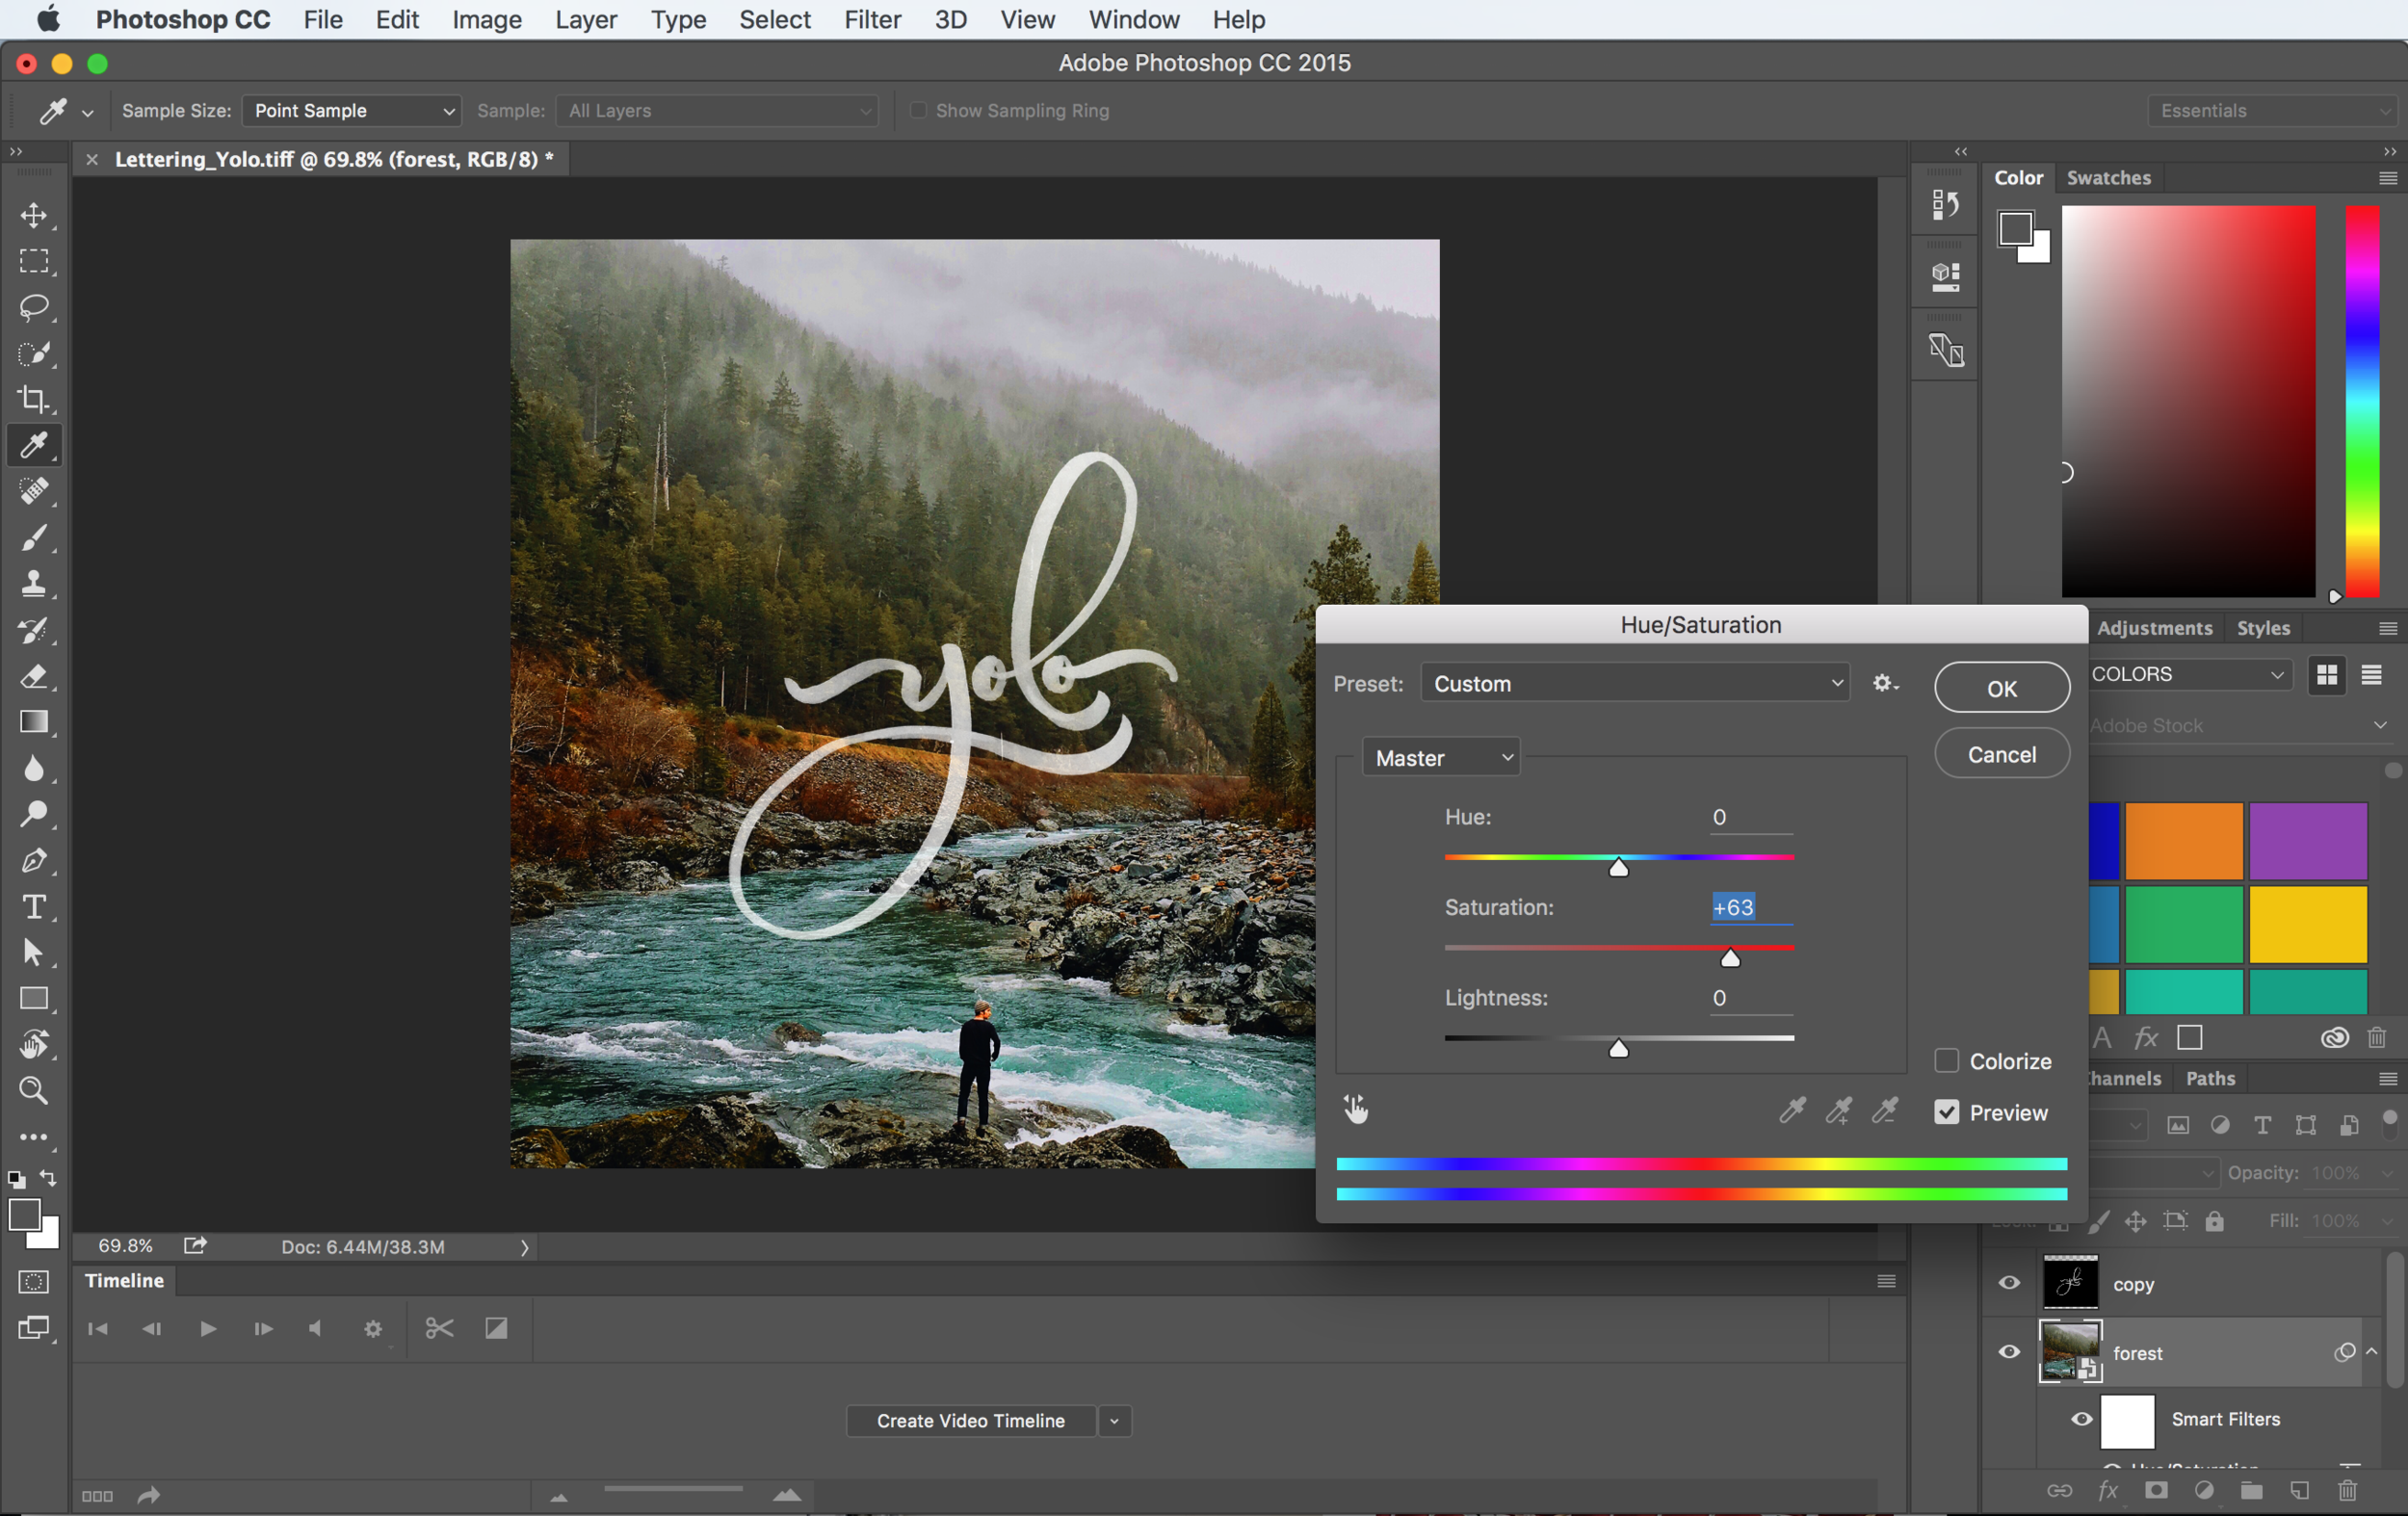Image resolution: width=2408 pixels, height=1516 pixels.
Task: Open the Master channel dropdown
Action: [x=1441, y=758]
